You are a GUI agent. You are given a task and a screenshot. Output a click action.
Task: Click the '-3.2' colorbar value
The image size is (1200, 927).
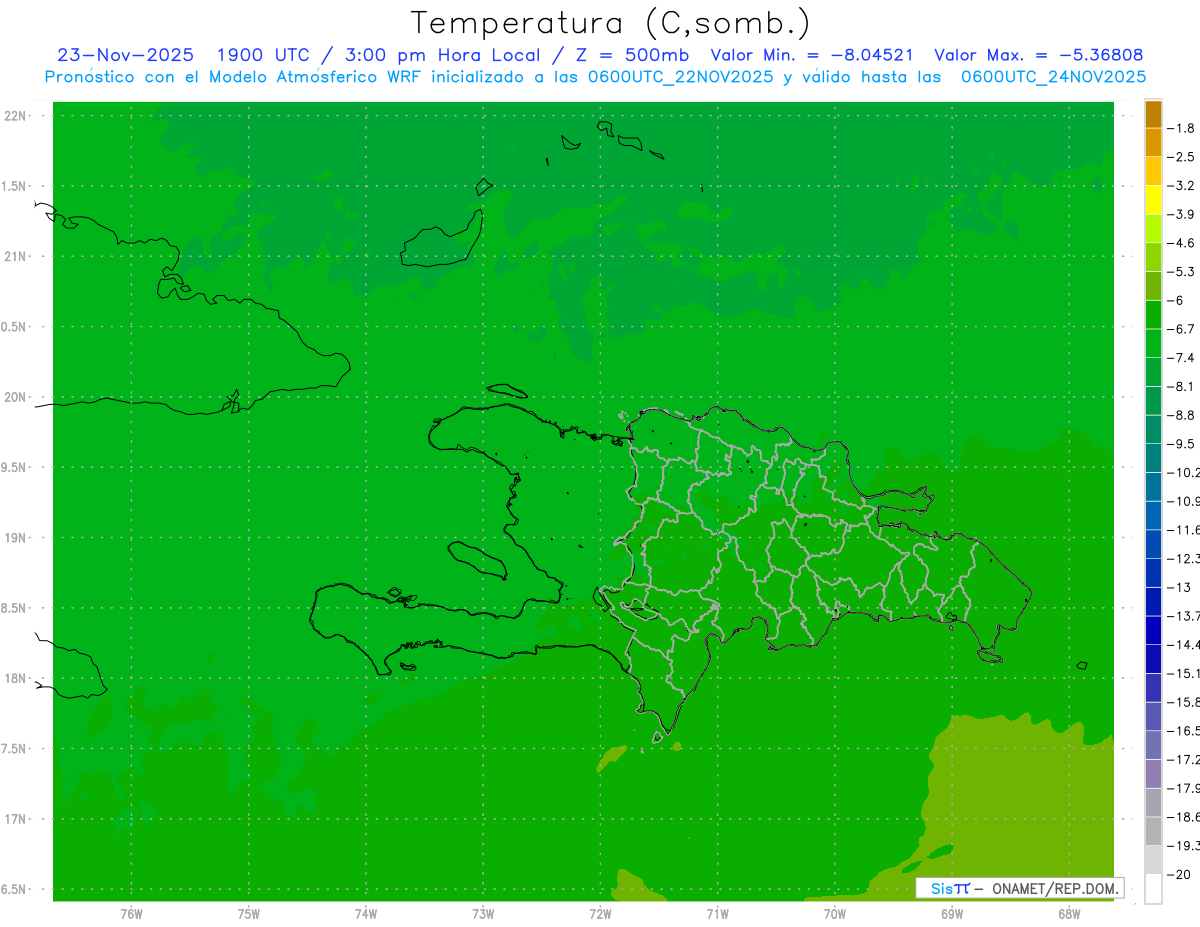(1181, 185)
